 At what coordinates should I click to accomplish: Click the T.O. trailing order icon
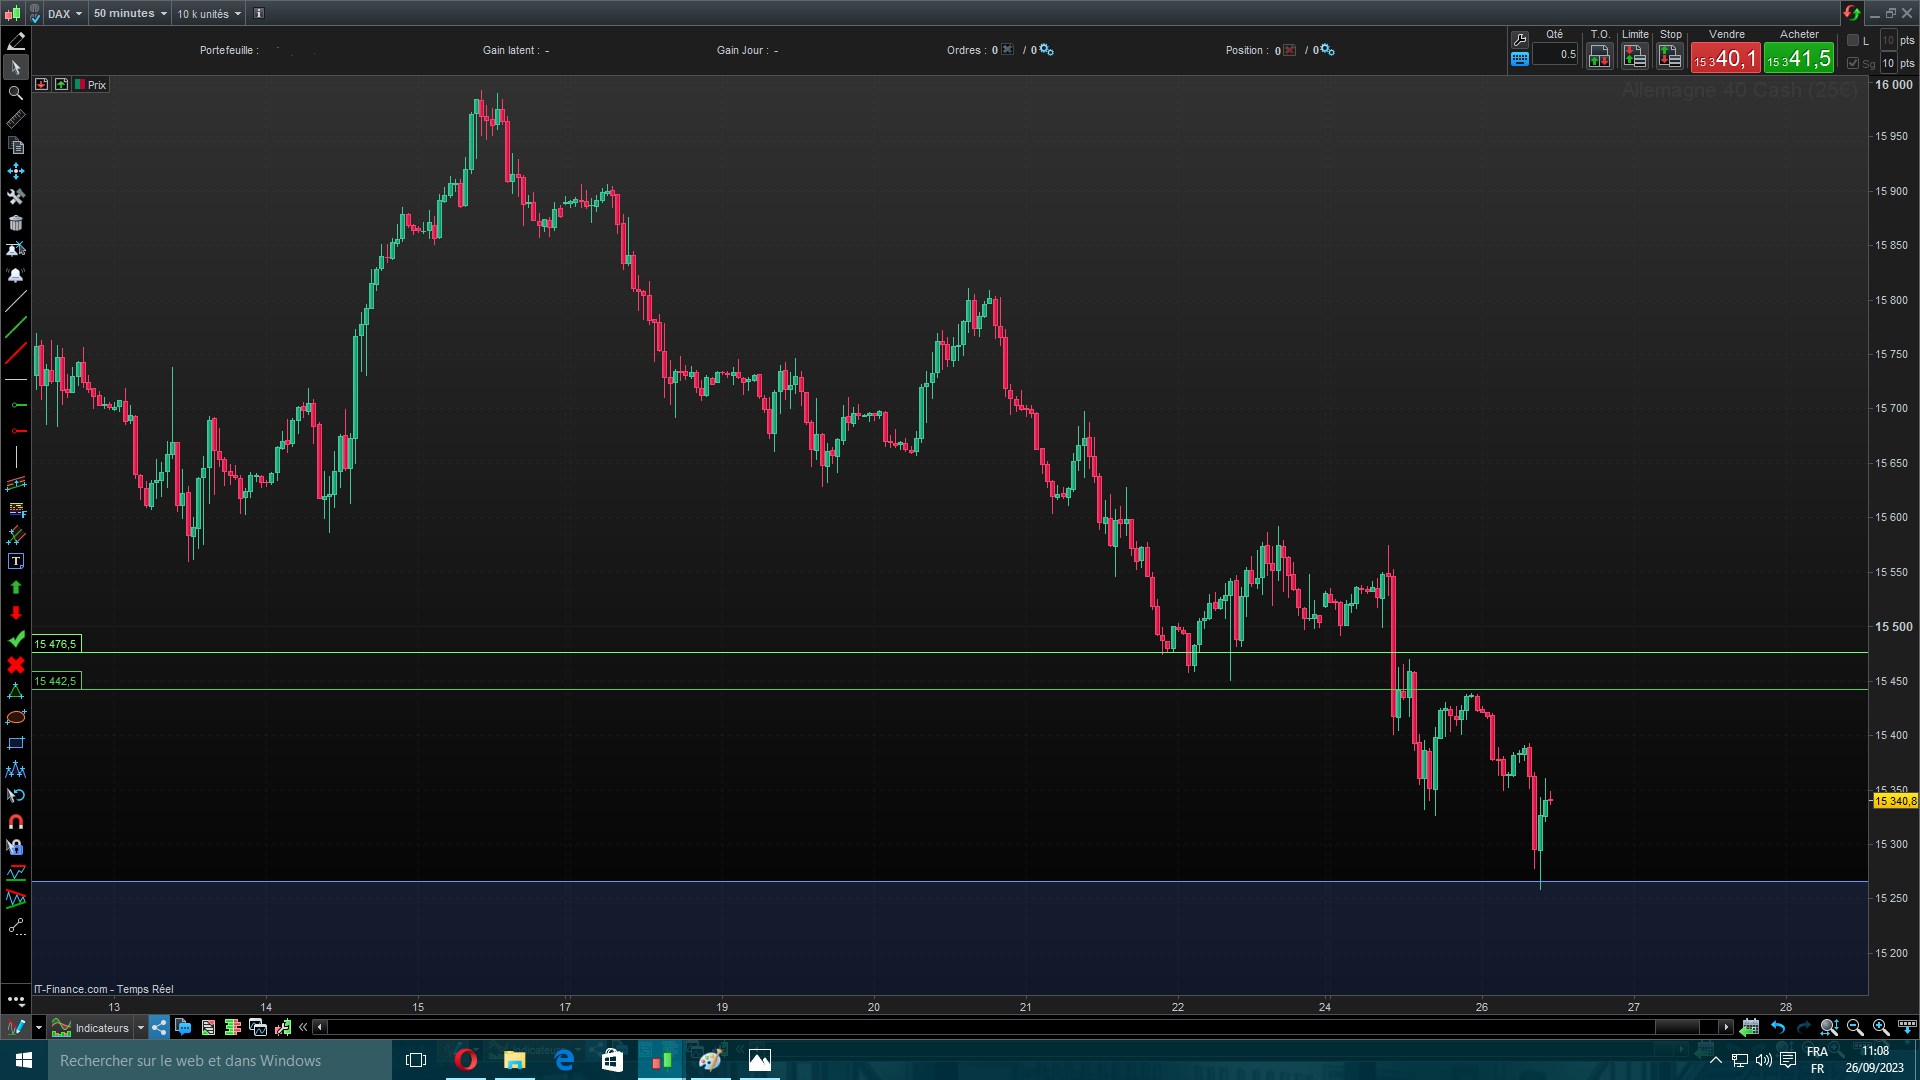coord(1599,57)
